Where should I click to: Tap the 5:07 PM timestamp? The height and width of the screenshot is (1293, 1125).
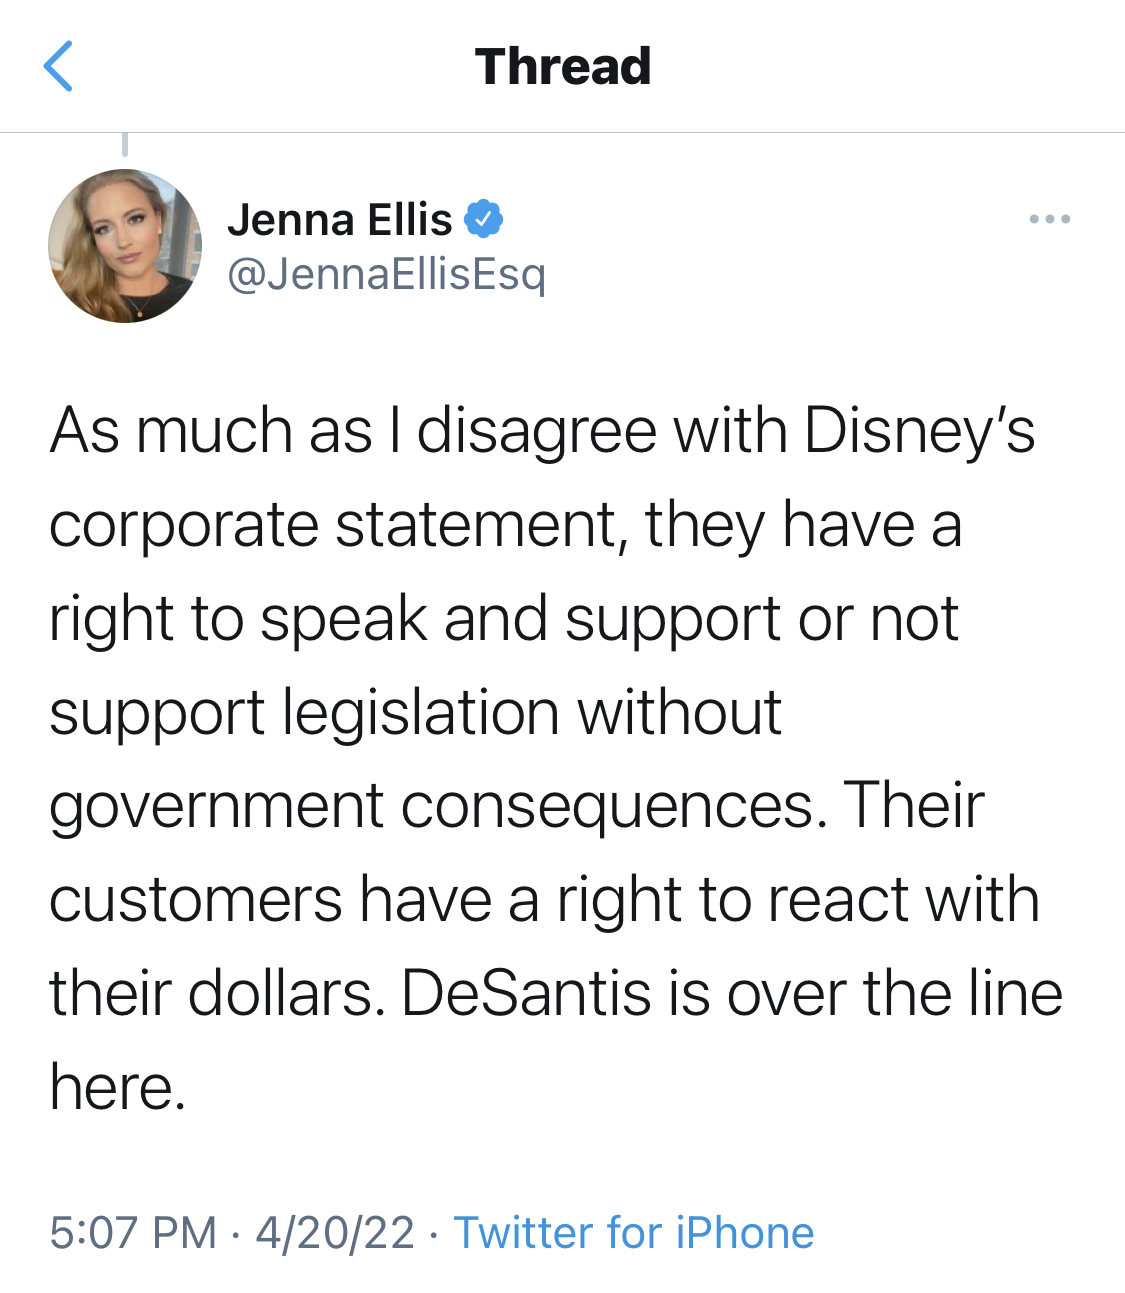133,1232
